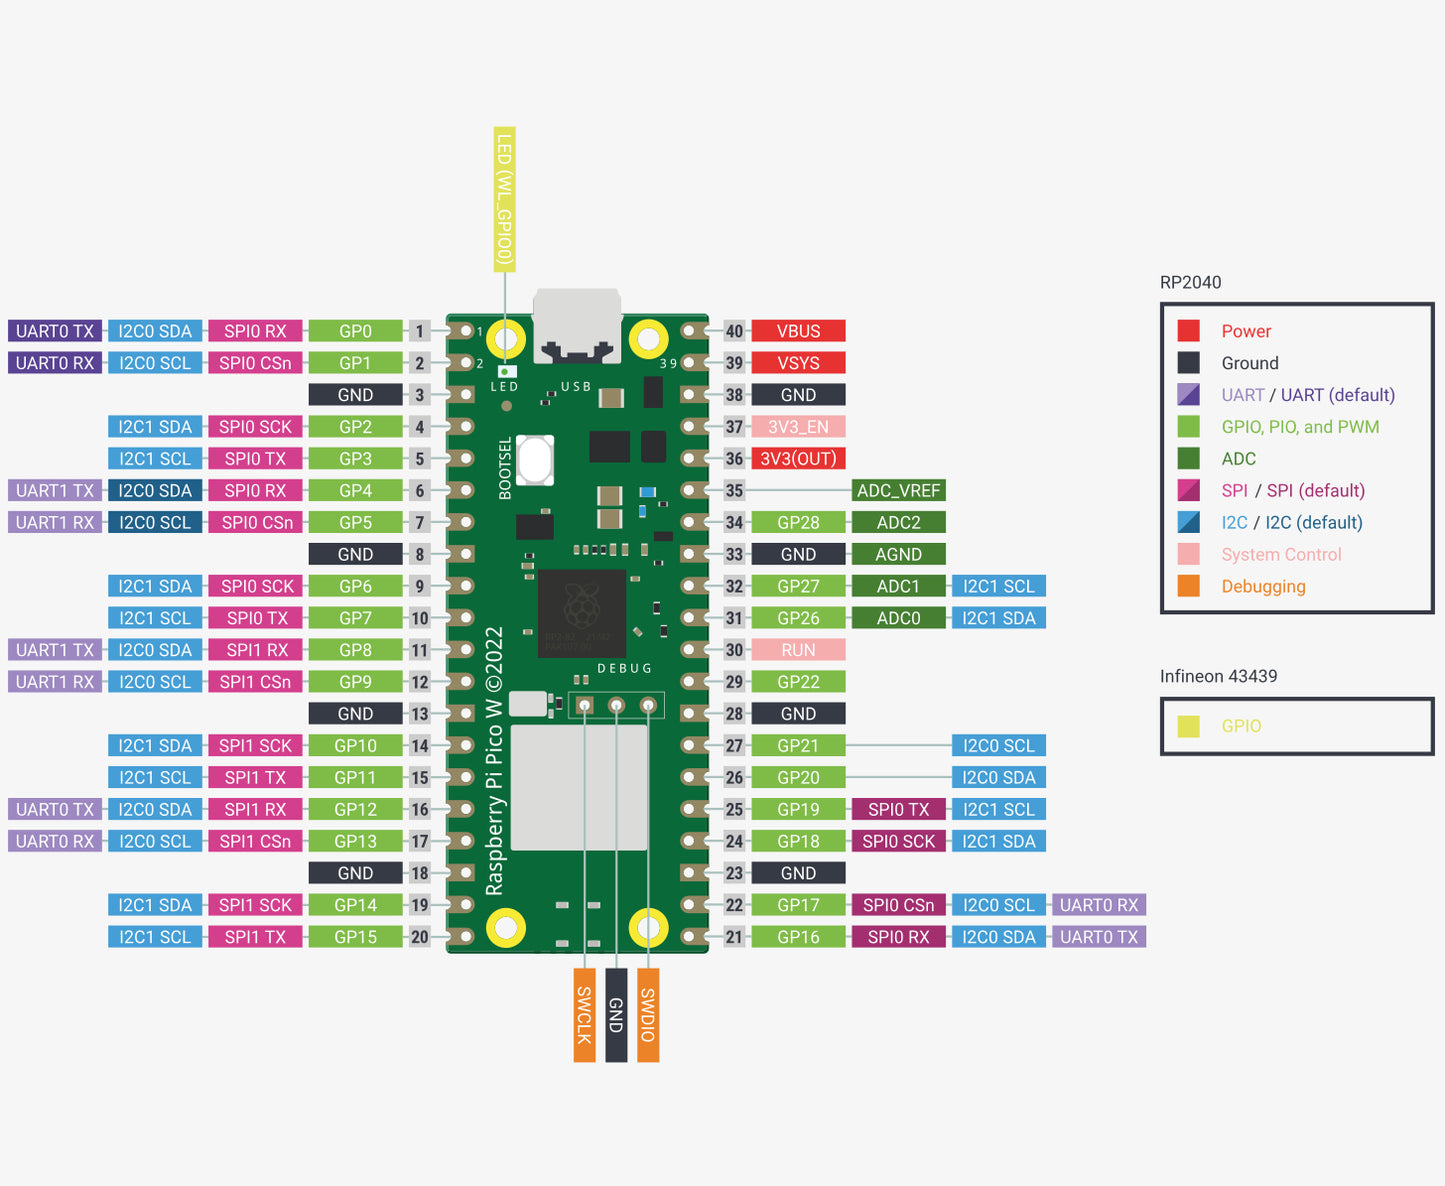This screenshot has height=1186, width=1445.
Task: Click the UART0 RX label in GP1 row
Action: point(55,363)
